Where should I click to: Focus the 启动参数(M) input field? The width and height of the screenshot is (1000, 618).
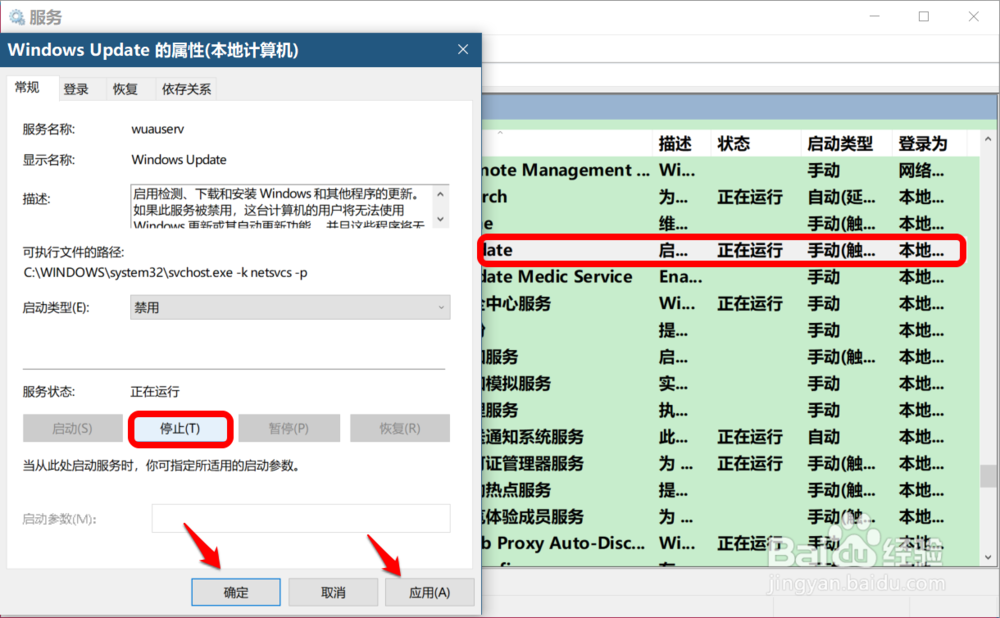(x=301, y=519)
